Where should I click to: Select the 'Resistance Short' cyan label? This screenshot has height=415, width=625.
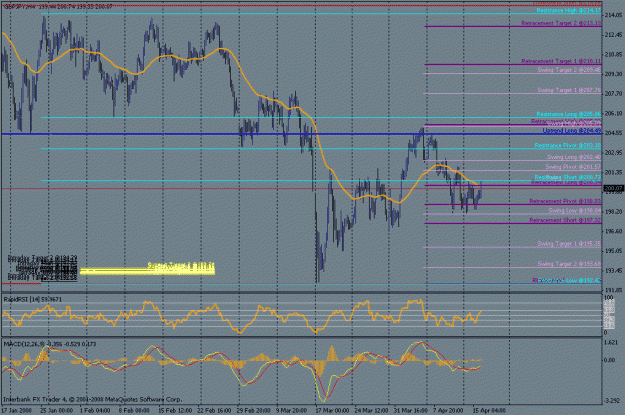568,177
